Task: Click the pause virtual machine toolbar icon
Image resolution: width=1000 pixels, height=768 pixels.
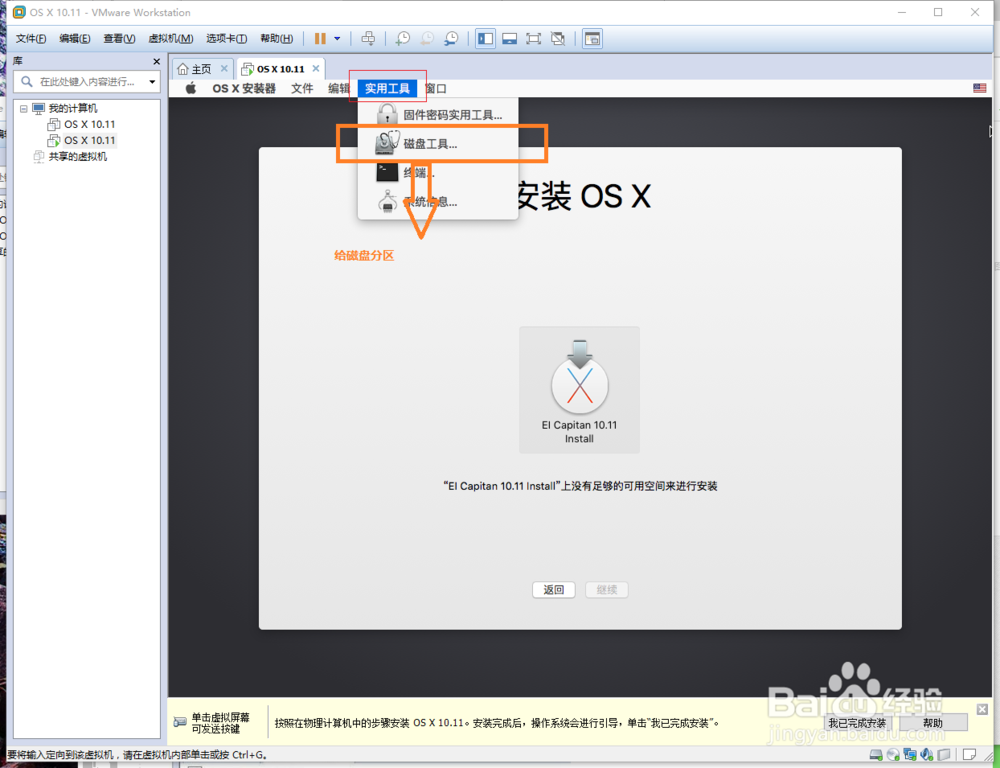Action: 320,39
